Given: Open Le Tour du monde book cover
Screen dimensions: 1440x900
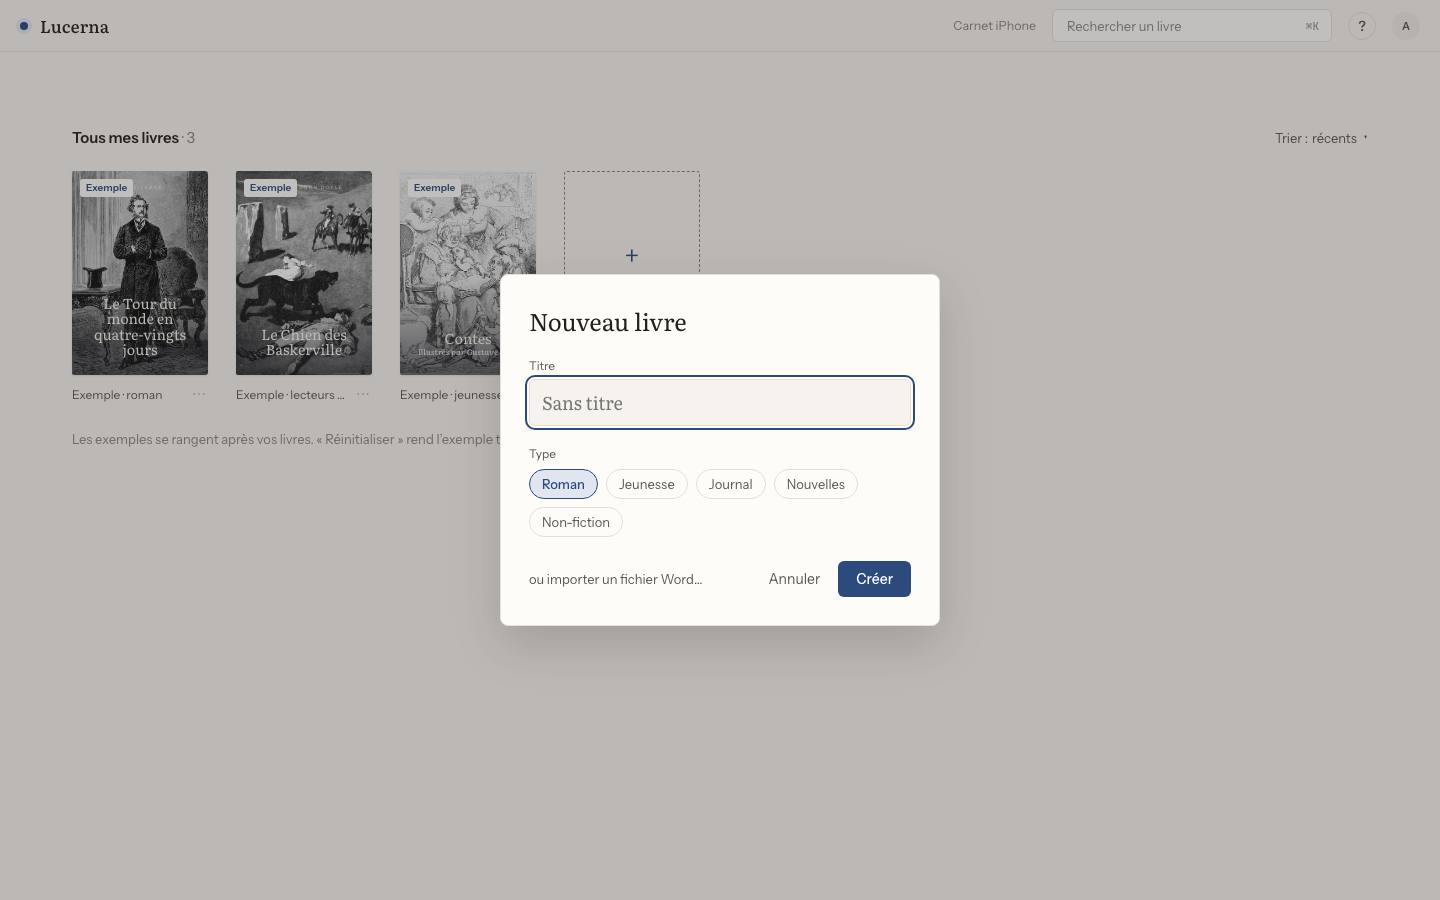Looking at the screenshot, I should pos(140,273).
